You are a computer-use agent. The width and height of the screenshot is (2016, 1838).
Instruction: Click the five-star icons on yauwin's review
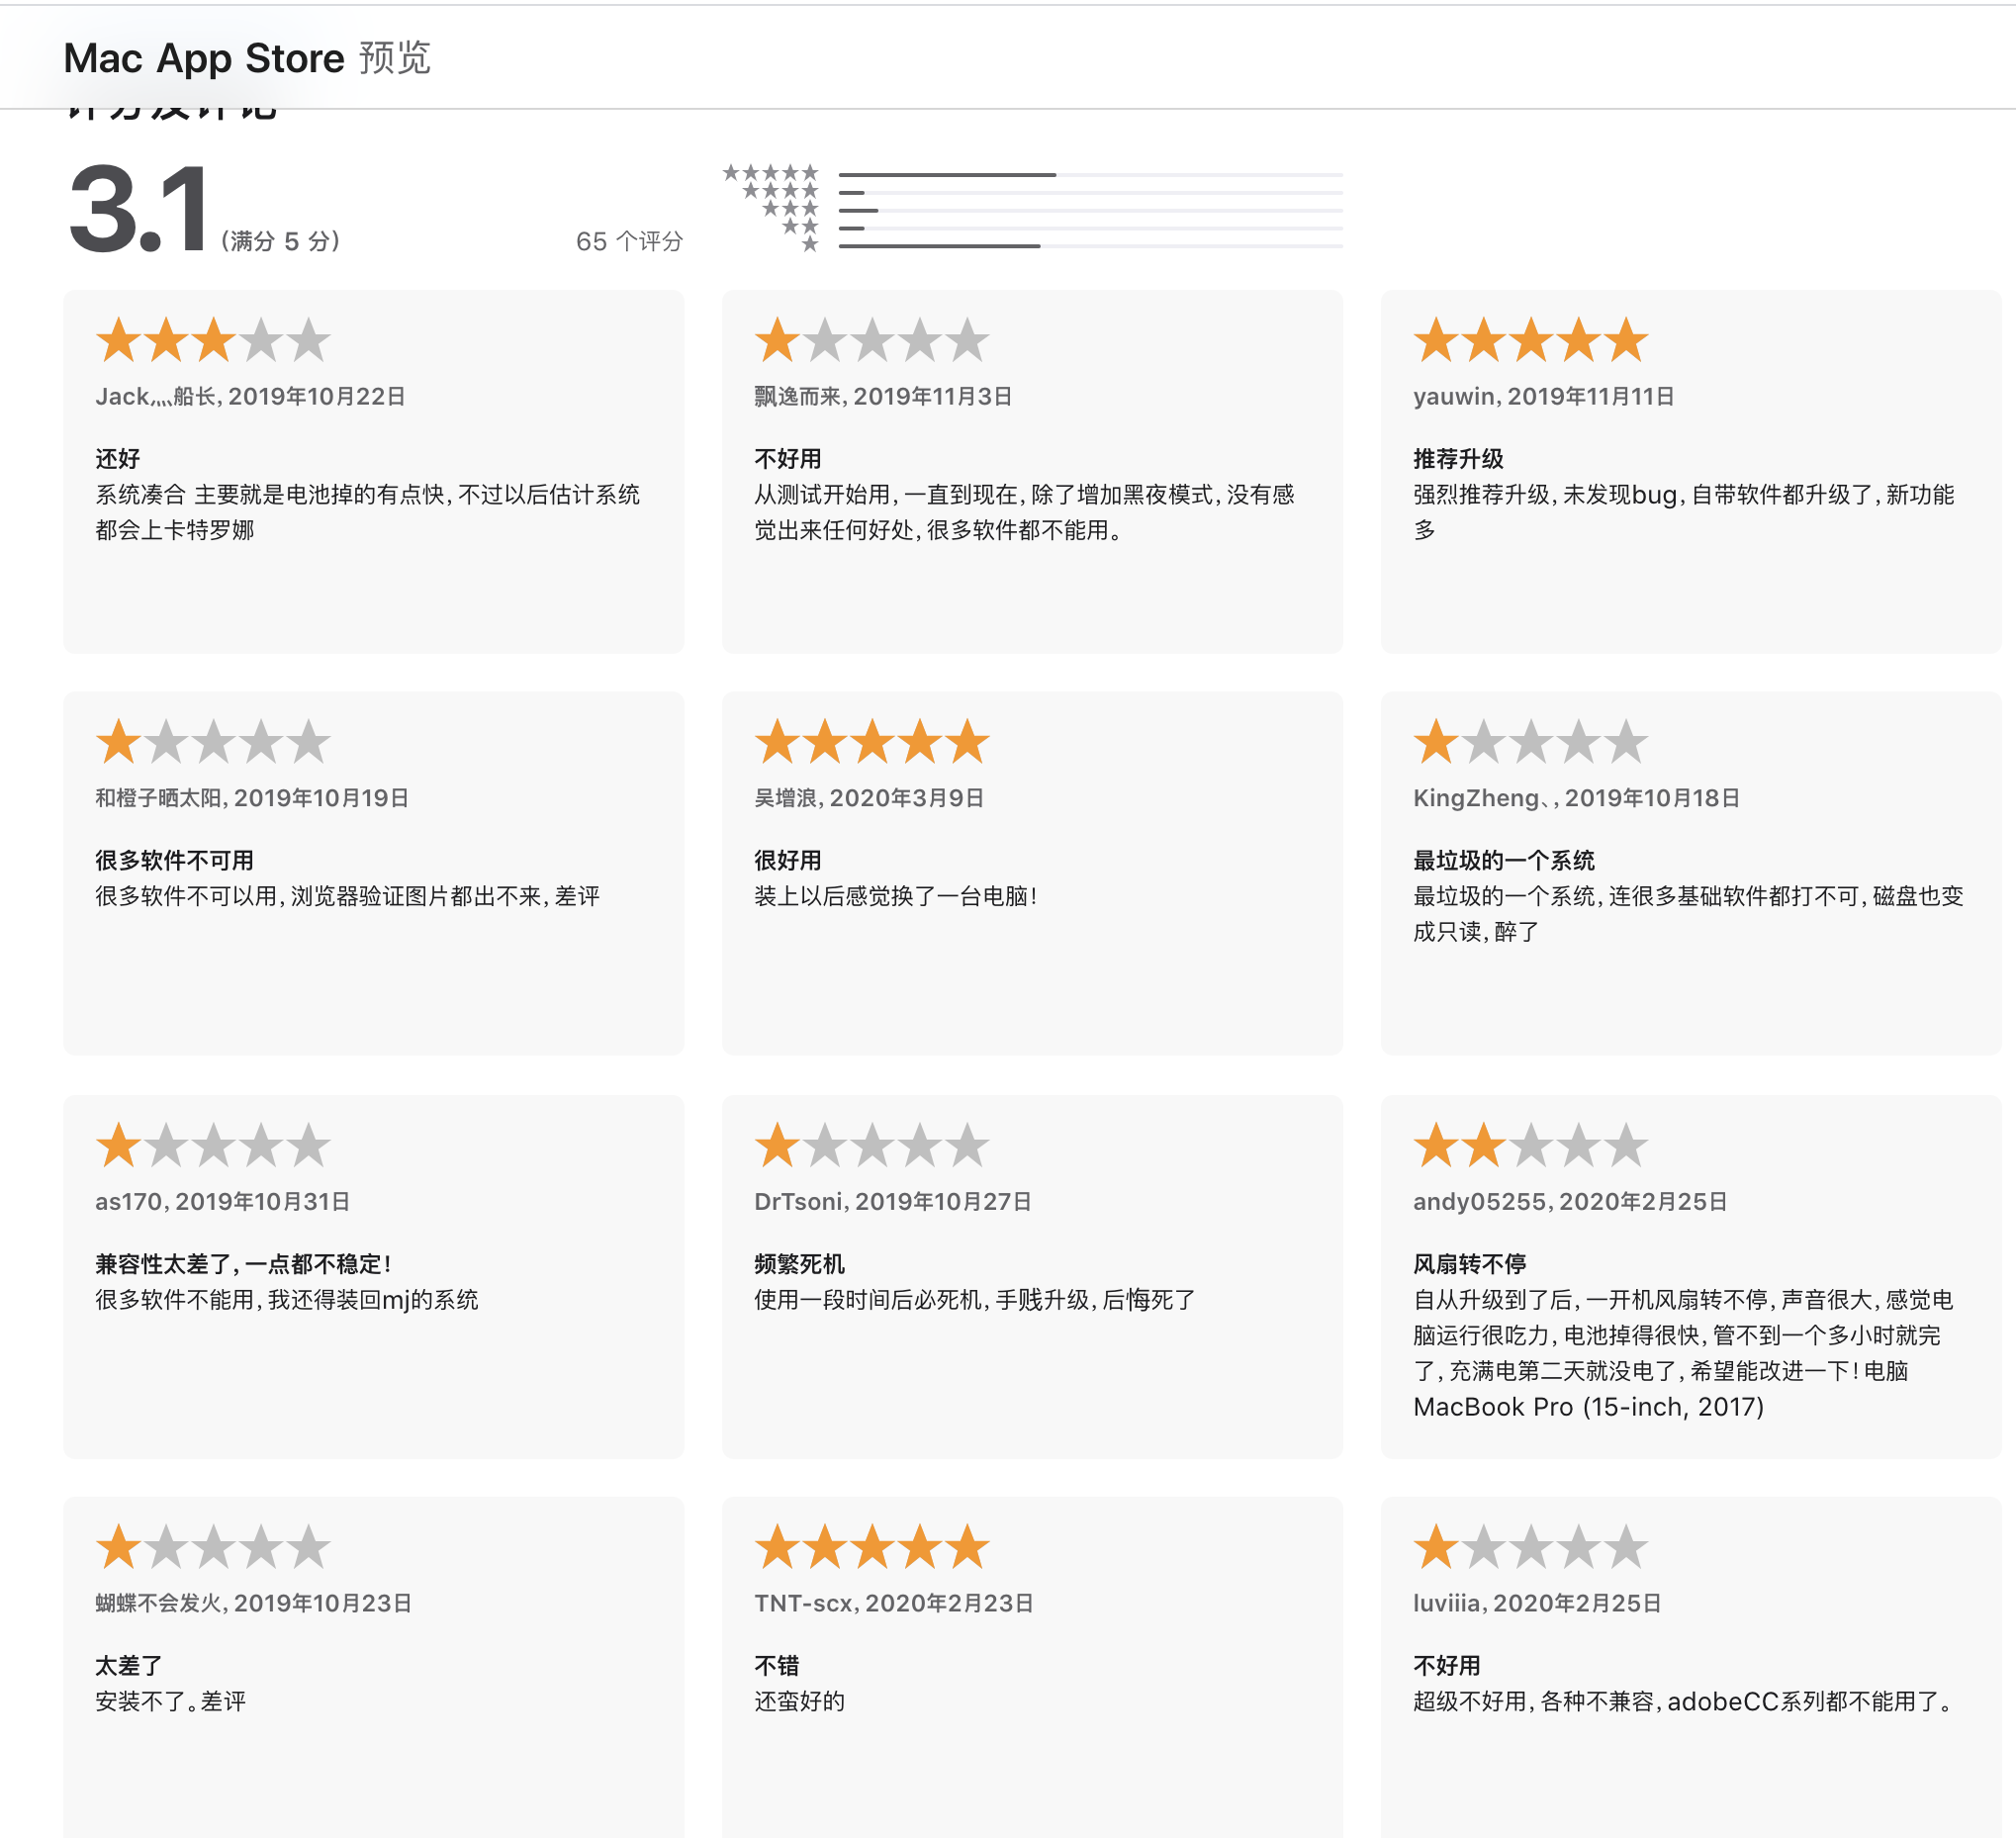1531,340
